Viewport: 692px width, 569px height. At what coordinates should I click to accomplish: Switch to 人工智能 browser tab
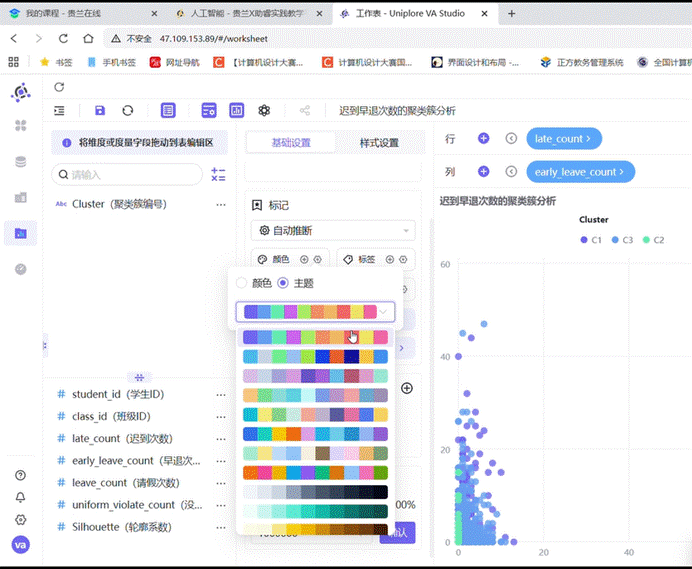point(249,14)
